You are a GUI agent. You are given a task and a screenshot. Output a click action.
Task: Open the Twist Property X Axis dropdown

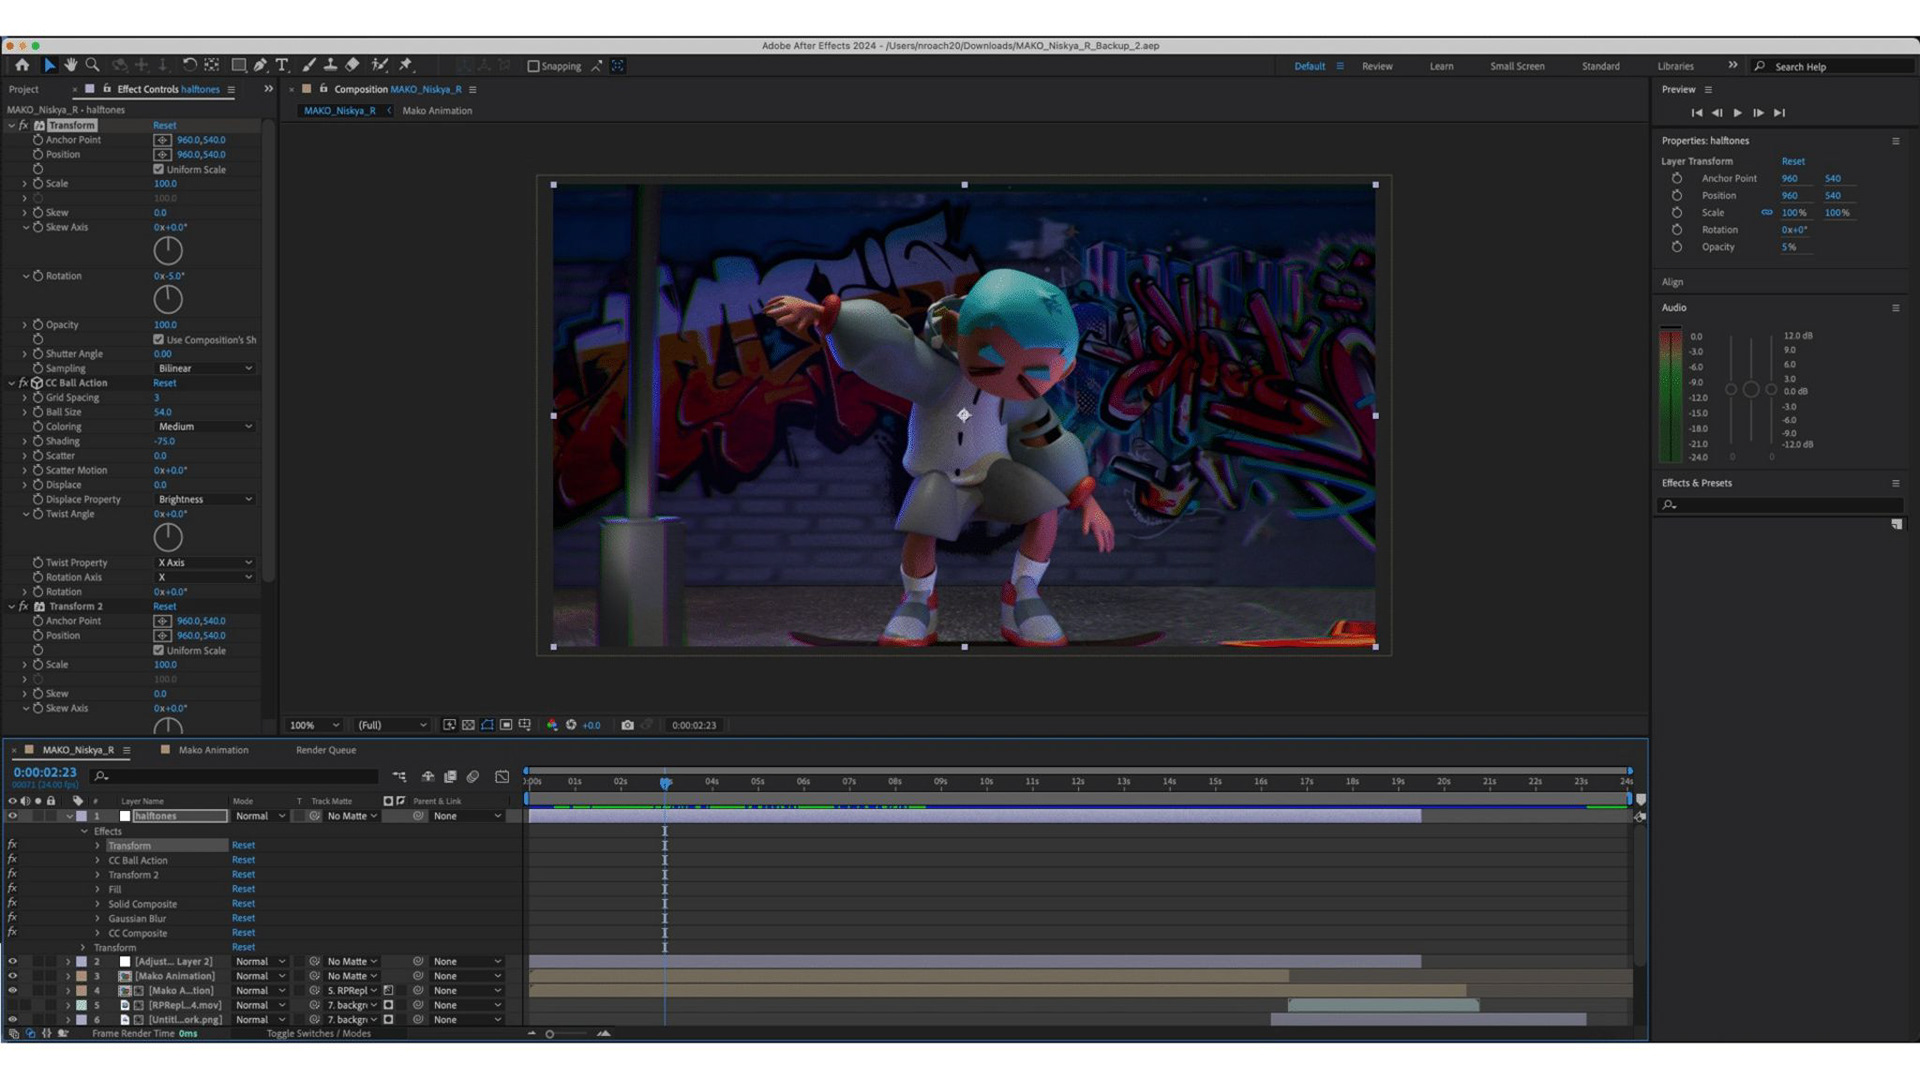(x=204, y=562)
